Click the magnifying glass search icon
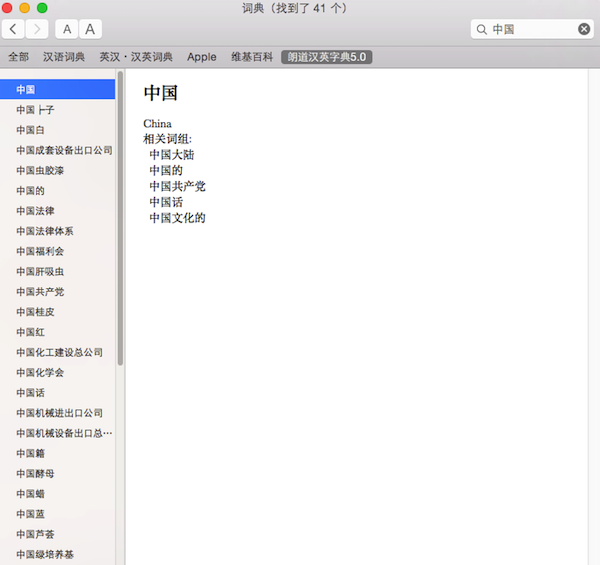Image resolution: width=600 pixels, height=565 pixels. [482, 29]
